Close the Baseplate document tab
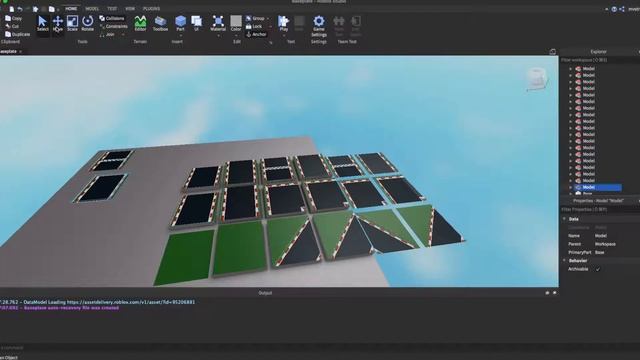 (x=20, y=51)
